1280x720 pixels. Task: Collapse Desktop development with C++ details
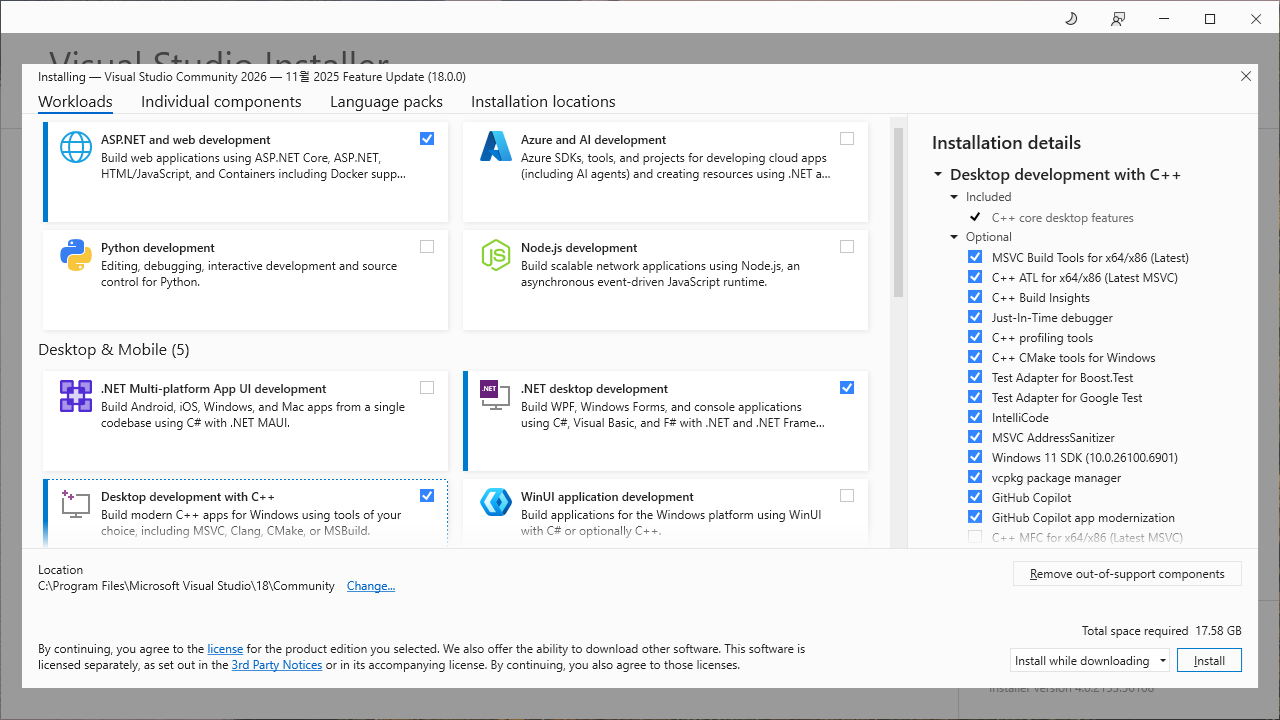point(938,175)
